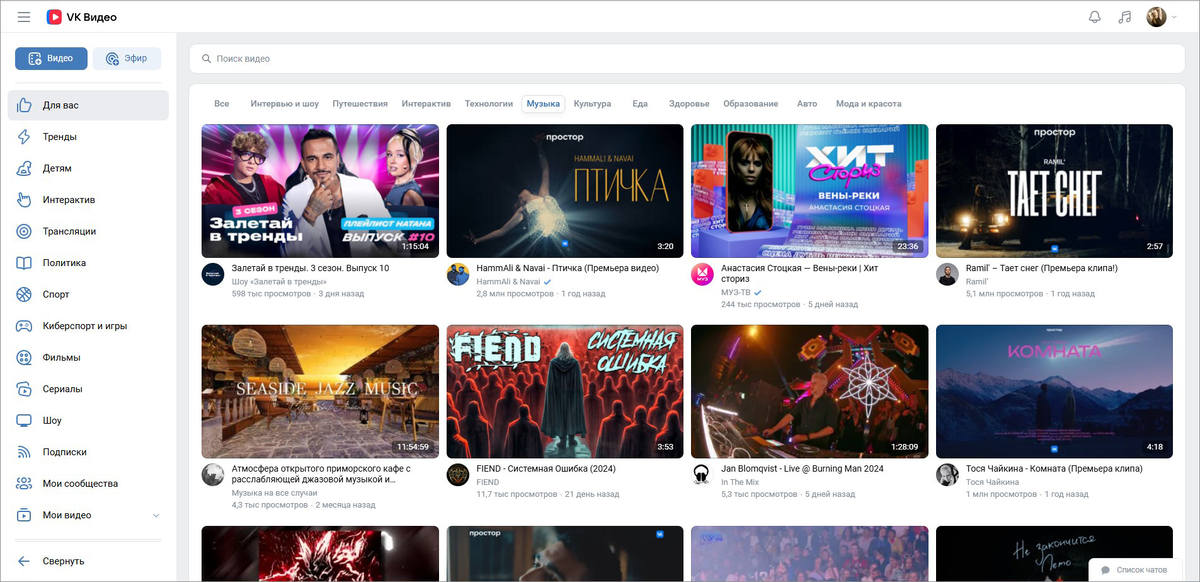Open the Хит сторис video thumbnail

810,191
